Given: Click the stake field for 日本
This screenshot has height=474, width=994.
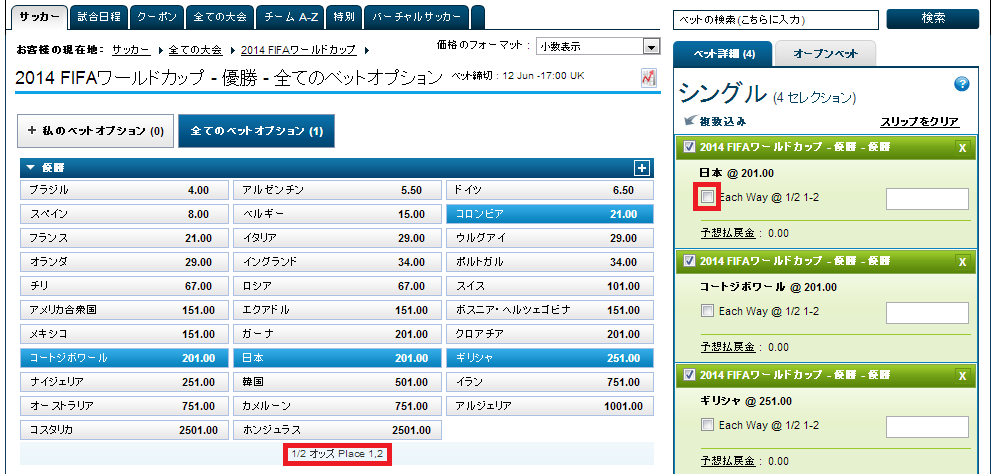Looking at the screenshot, I should [927, 198].
